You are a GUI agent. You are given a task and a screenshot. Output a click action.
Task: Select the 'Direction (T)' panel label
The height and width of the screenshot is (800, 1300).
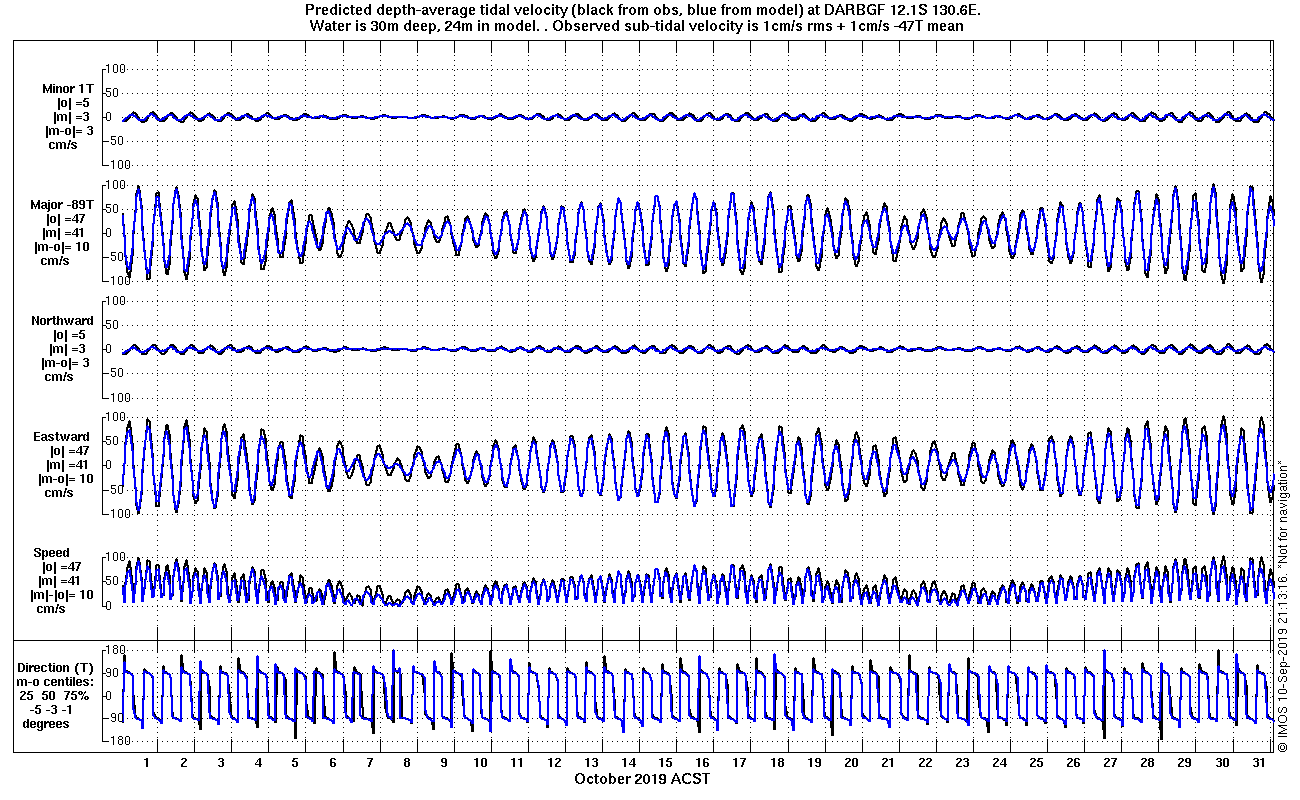[x=57, y=668]
